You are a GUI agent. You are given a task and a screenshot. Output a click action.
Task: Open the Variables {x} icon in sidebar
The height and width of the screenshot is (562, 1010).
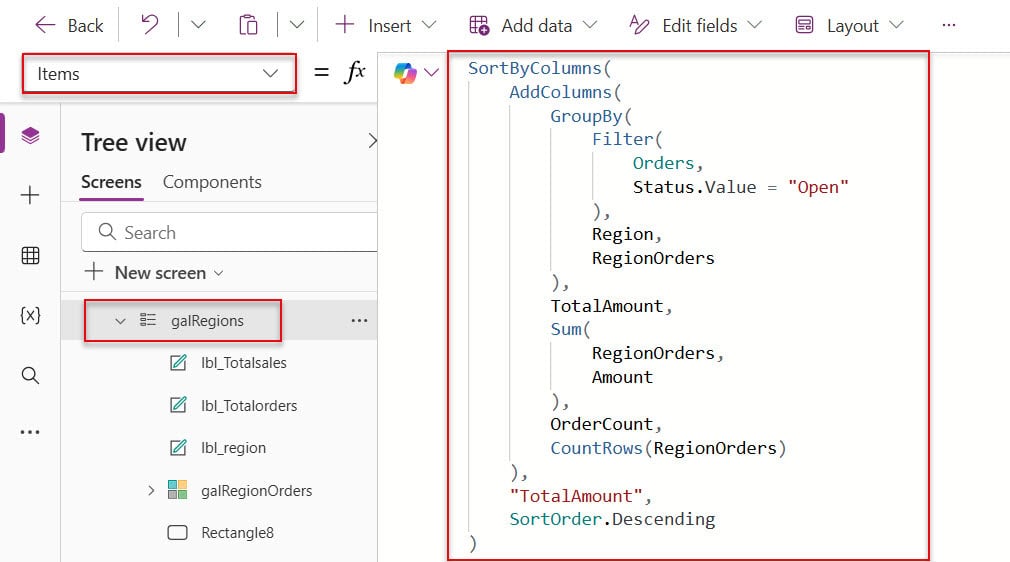(30, 315)
